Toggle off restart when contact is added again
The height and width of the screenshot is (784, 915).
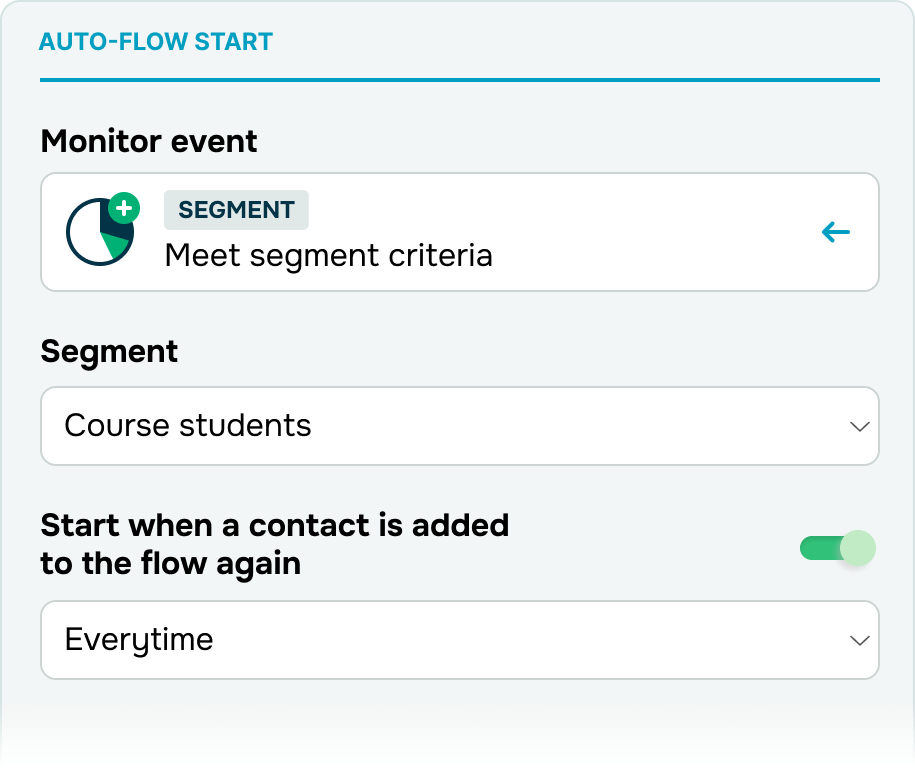tap(837, 548)
